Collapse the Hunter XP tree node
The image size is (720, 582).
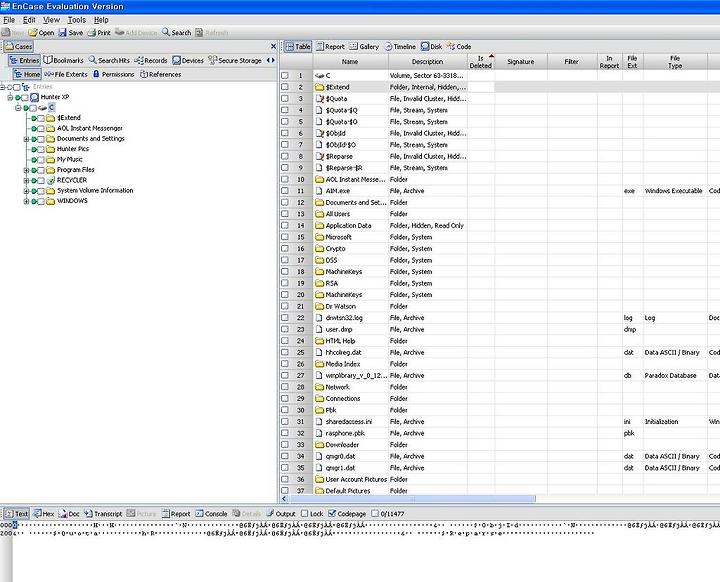10,97
